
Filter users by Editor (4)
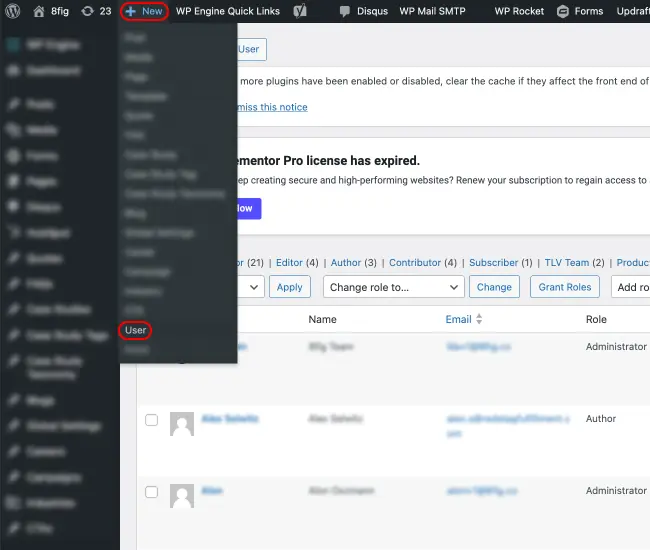(297, 263)
